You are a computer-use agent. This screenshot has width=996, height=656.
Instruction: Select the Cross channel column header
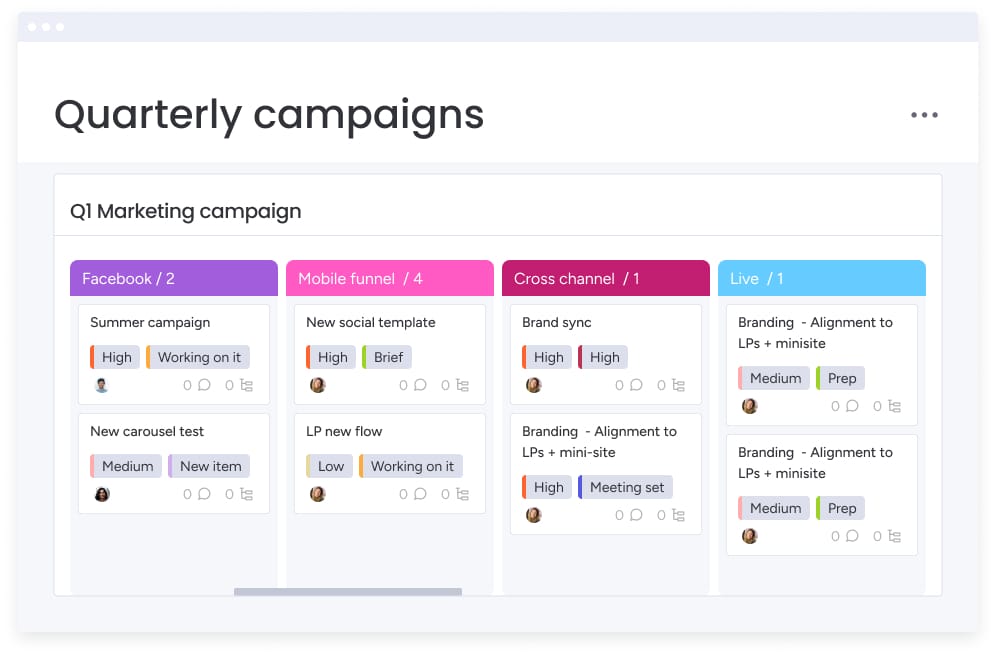[x=605, y=279]
